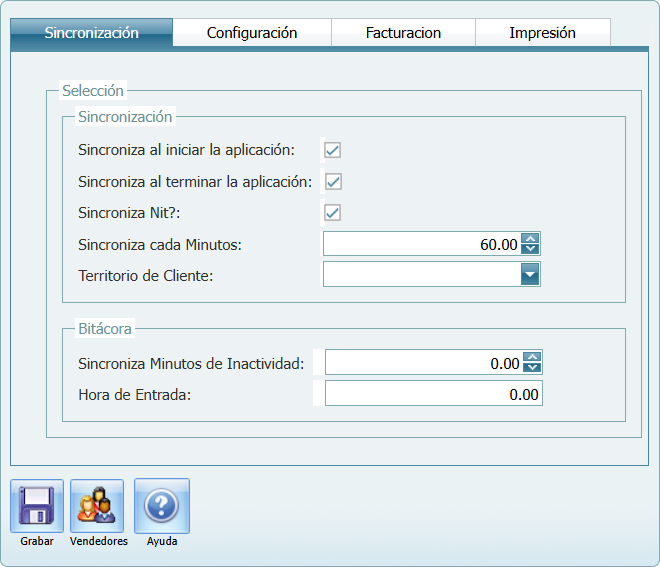Image resolution: width=660 pixels, height=567 pixels.
Task: Uncheck Sincroniza al iniciar la aplicación
Action: pos(333,150)
